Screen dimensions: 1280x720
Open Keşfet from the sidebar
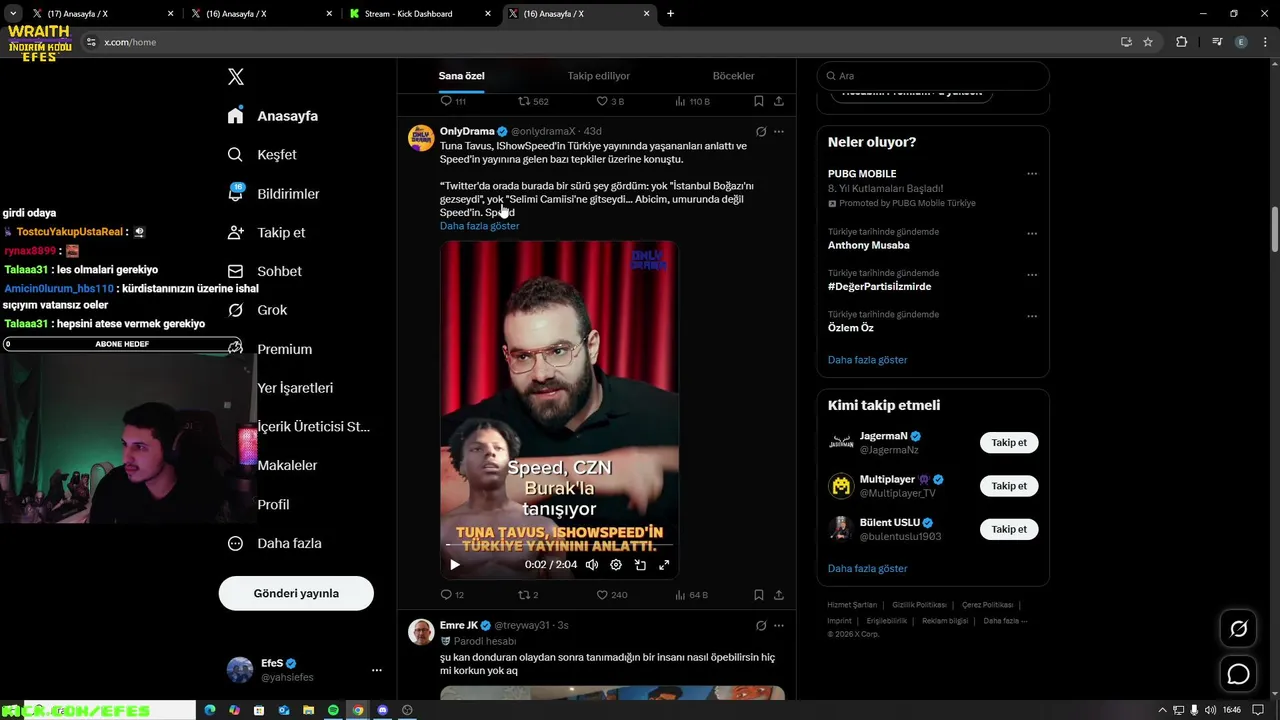(x=262, y=155)
